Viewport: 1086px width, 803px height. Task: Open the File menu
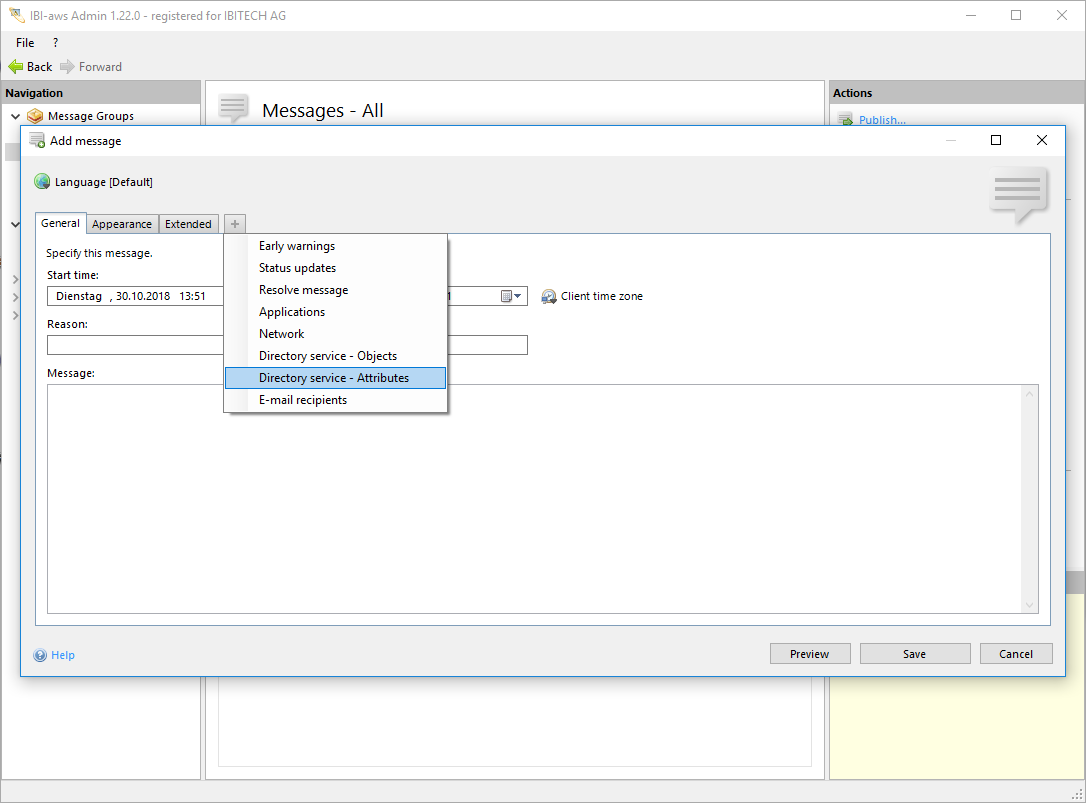click(25, 43)
